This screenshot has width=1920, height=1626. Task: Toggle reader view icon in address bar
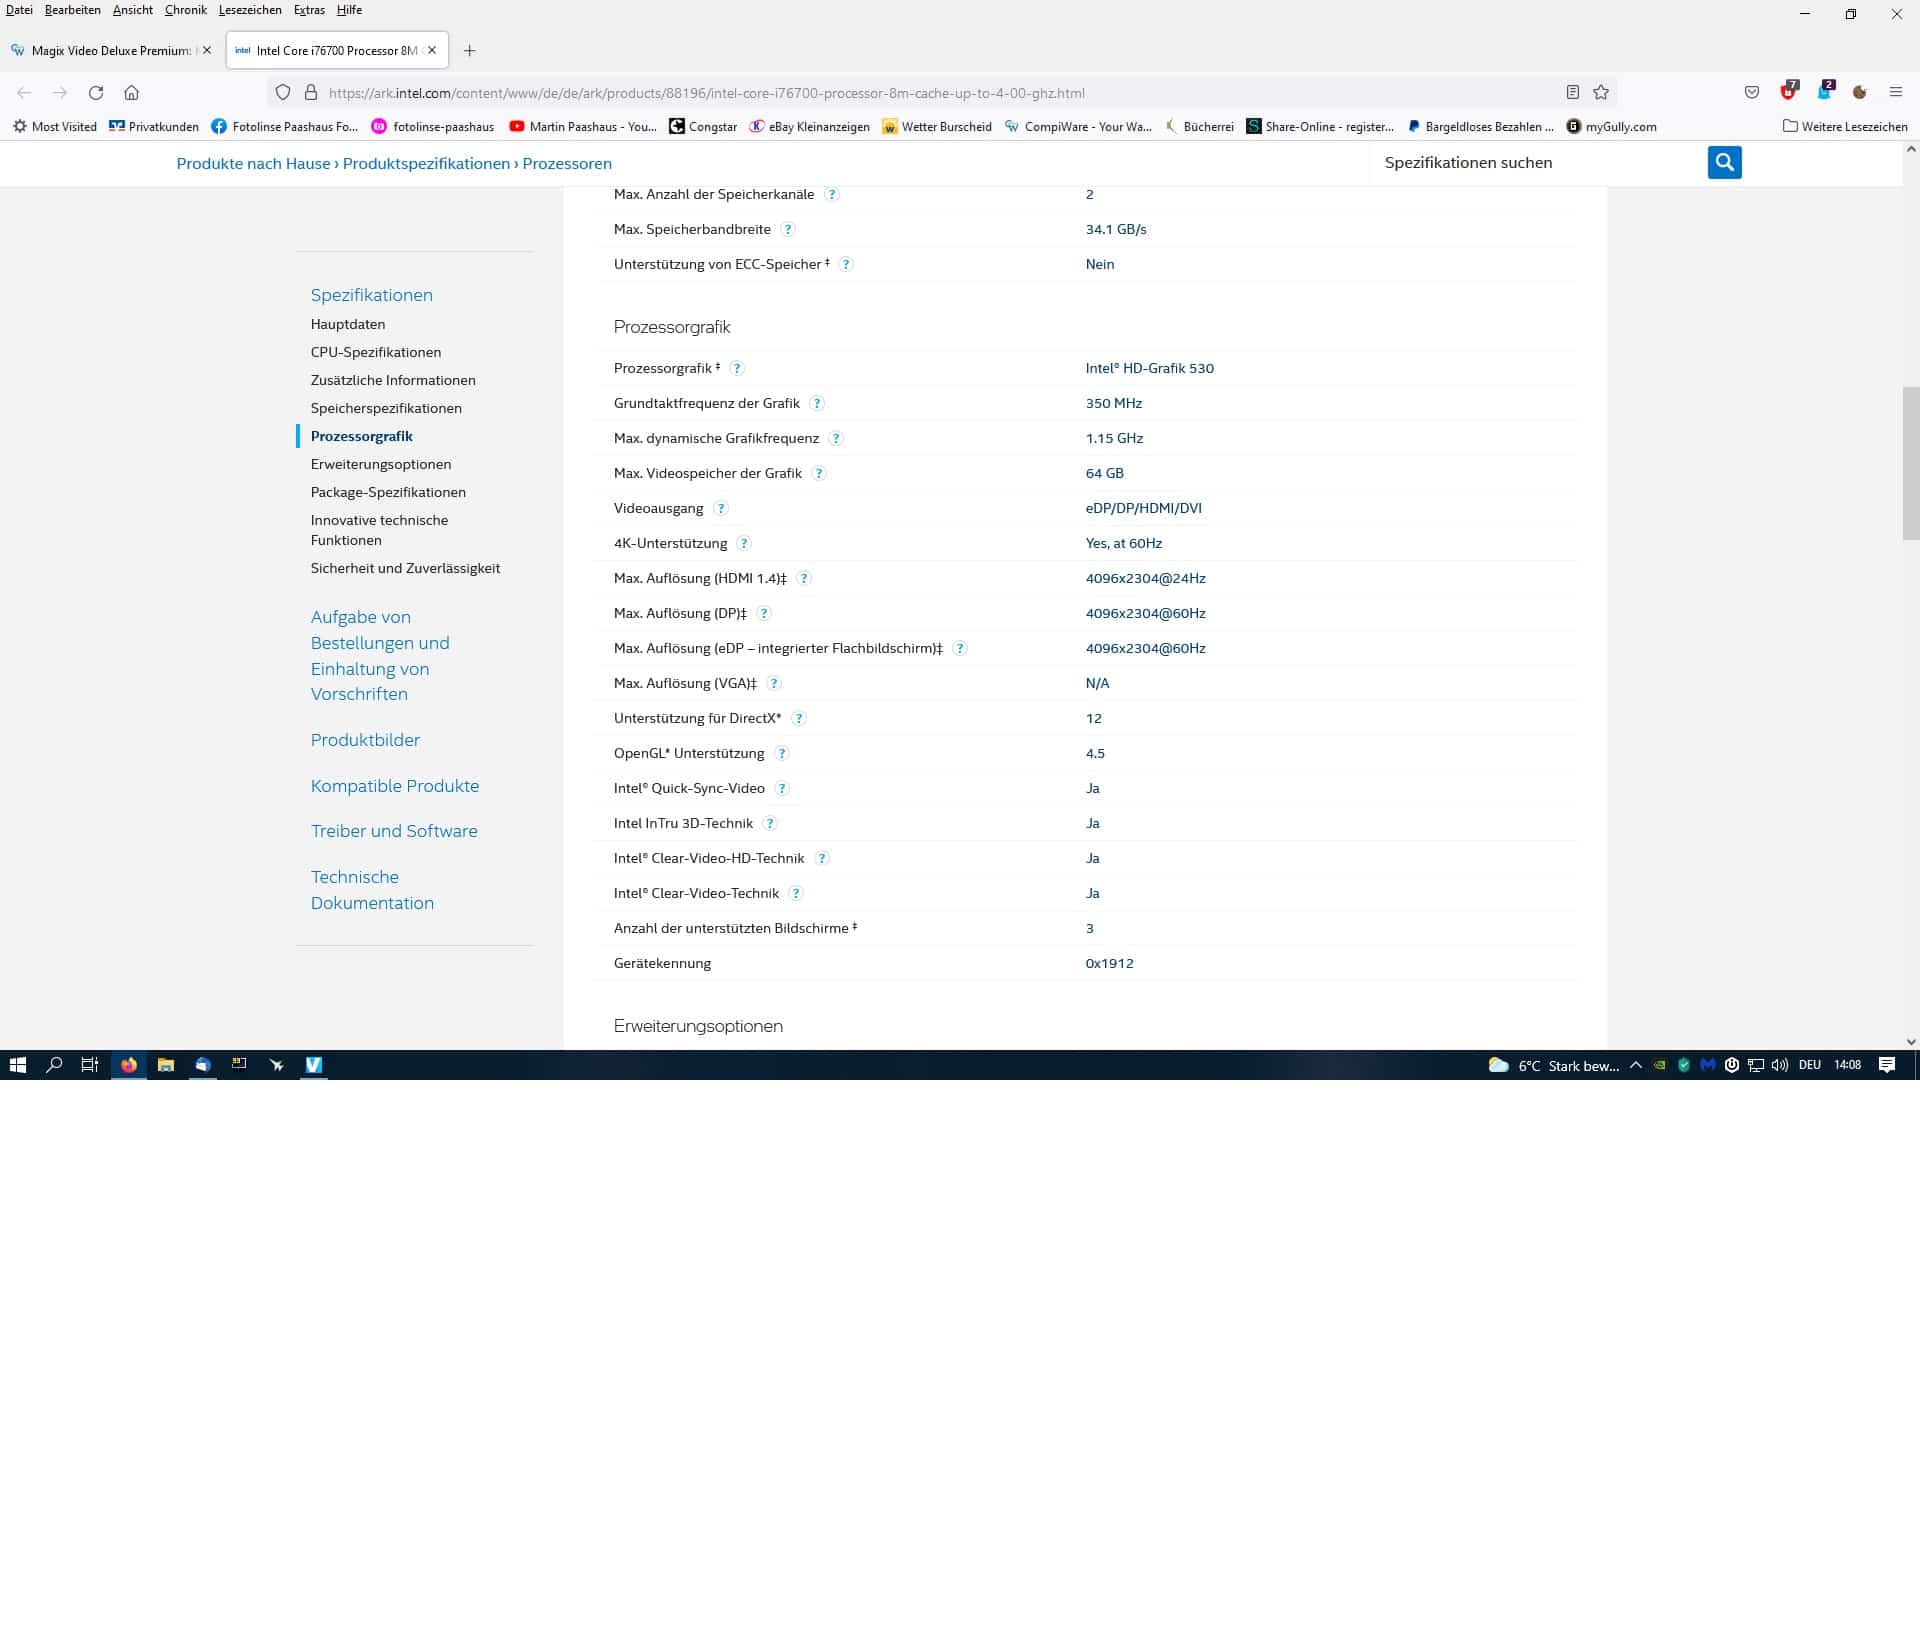click(x=1572, y=93)
